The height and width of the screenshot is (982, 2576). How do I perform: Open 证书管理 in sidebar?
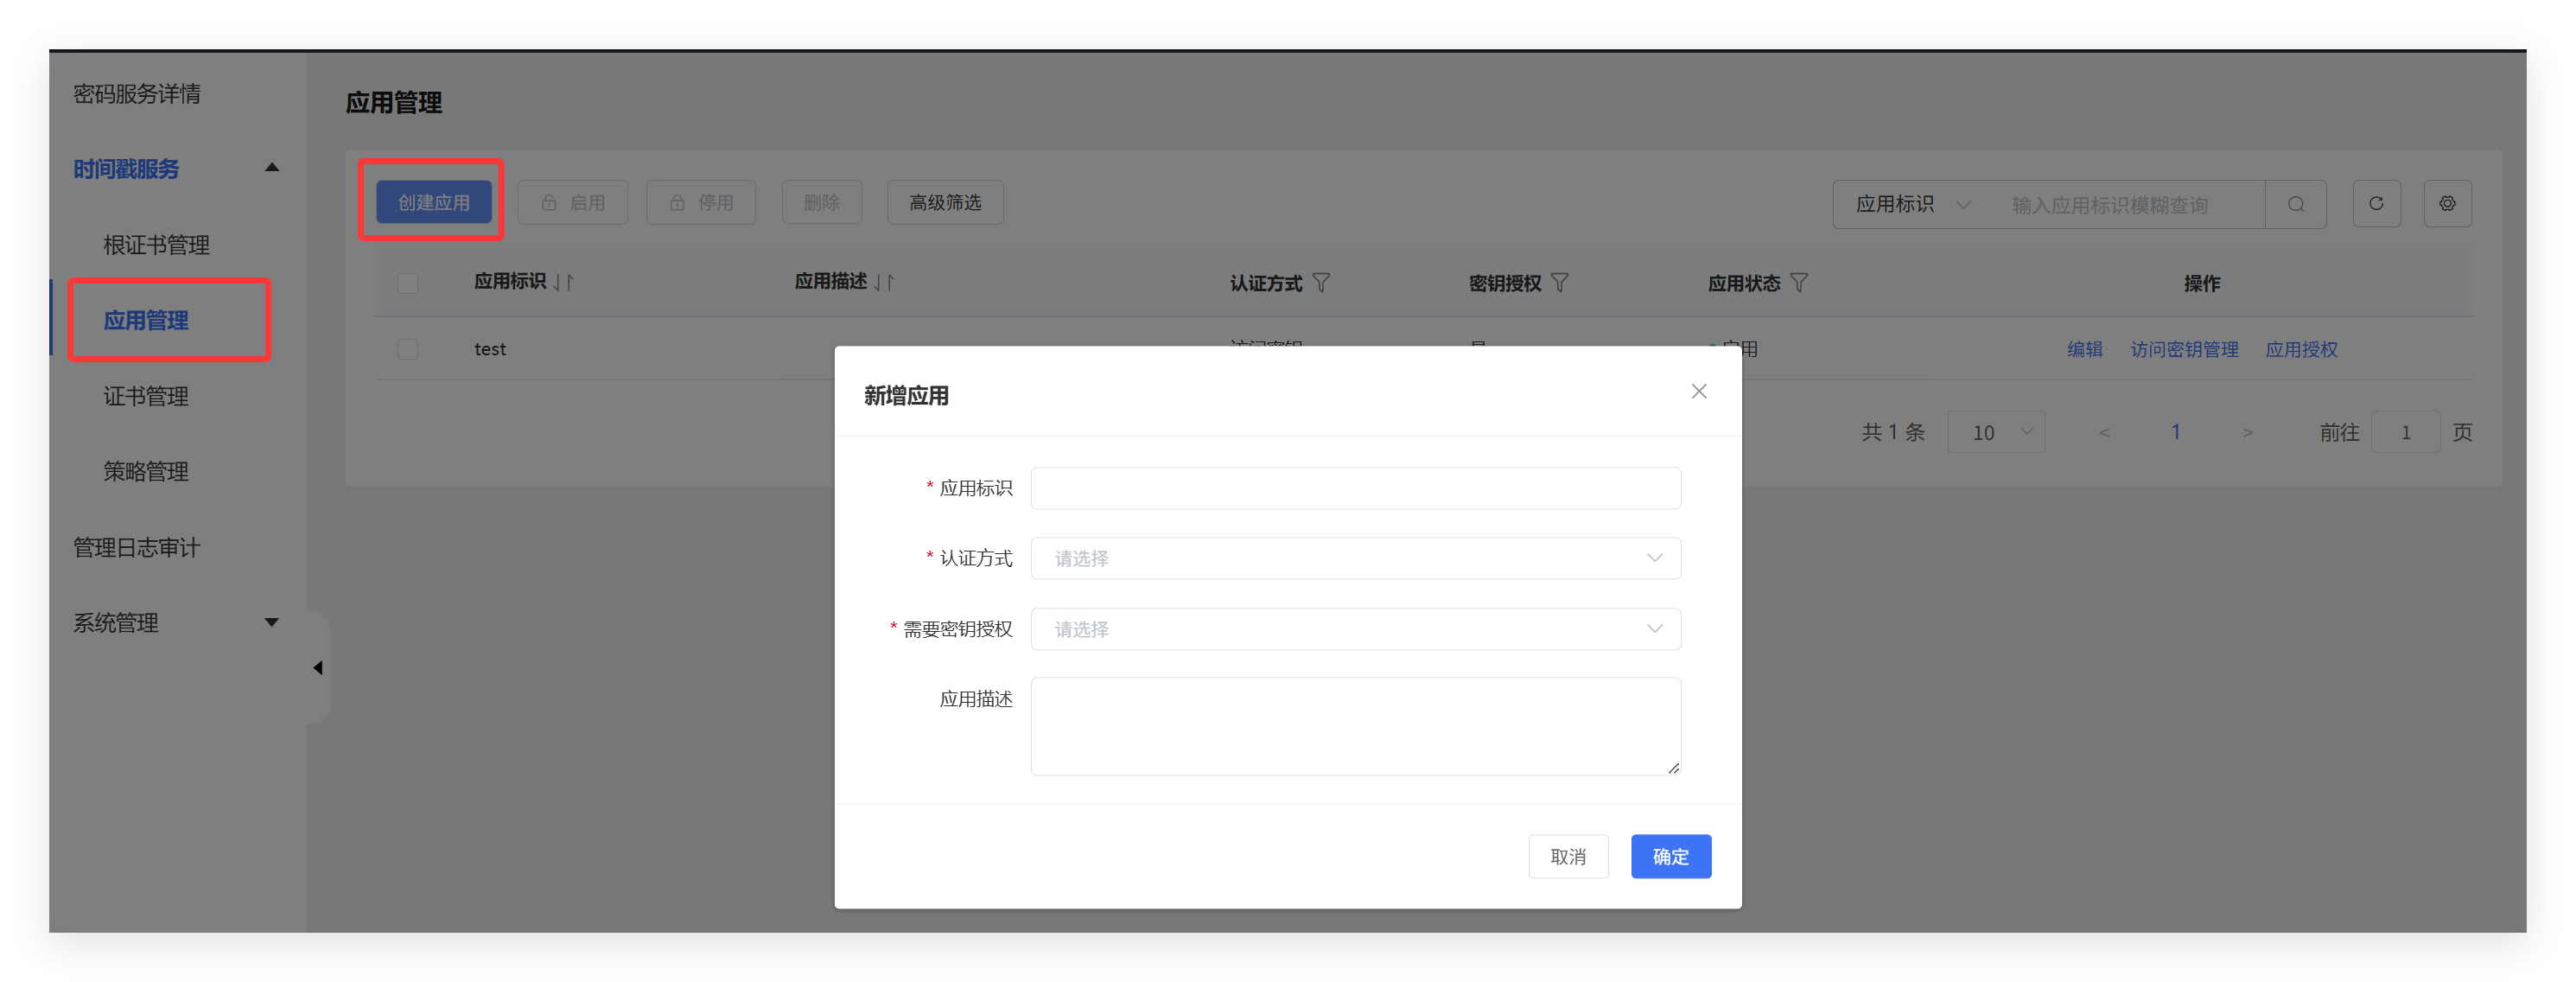(146, 396)
